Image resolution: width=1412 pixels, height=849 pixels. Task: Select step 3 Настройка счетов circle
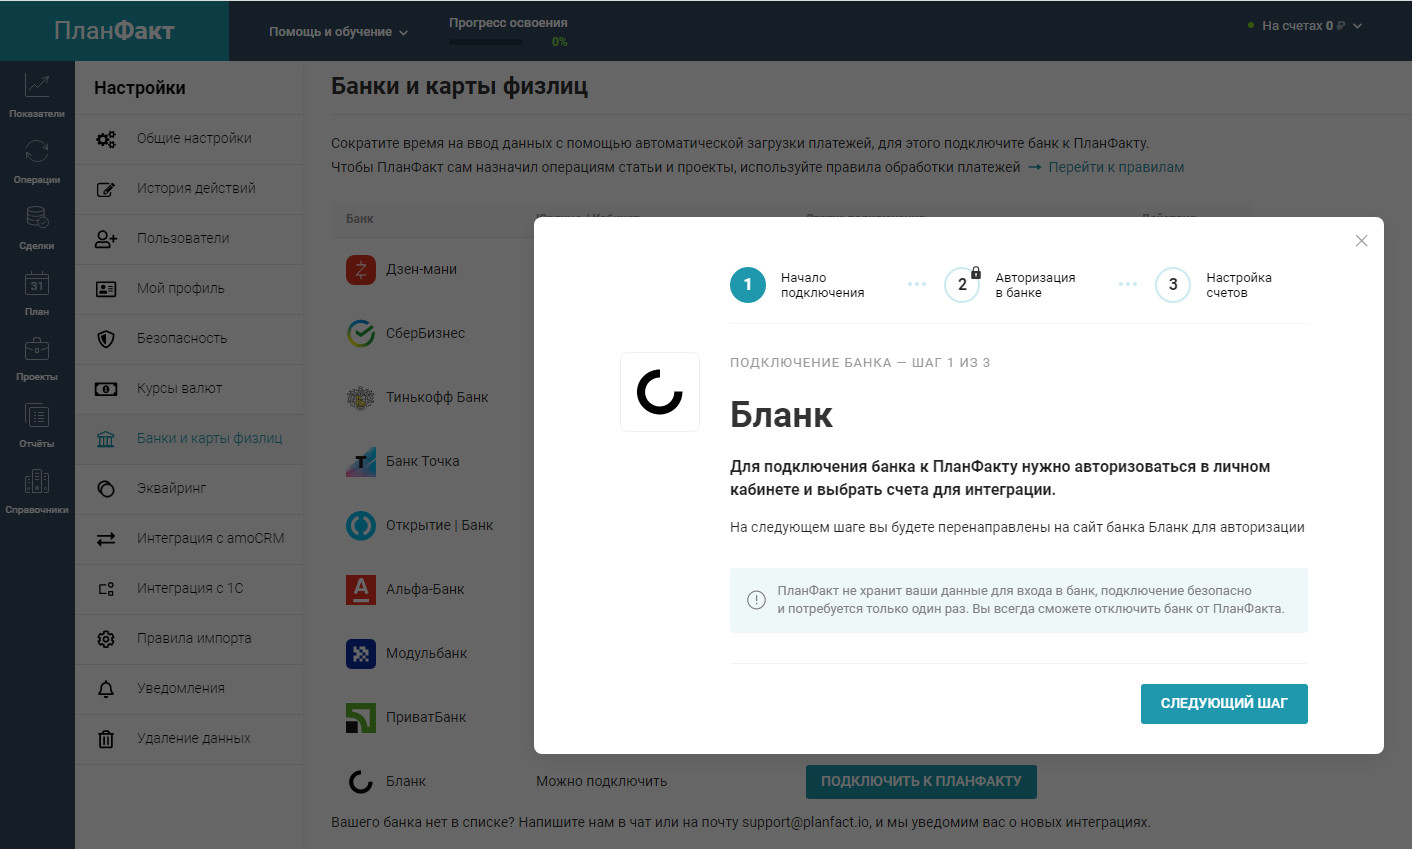point(1173,285)
